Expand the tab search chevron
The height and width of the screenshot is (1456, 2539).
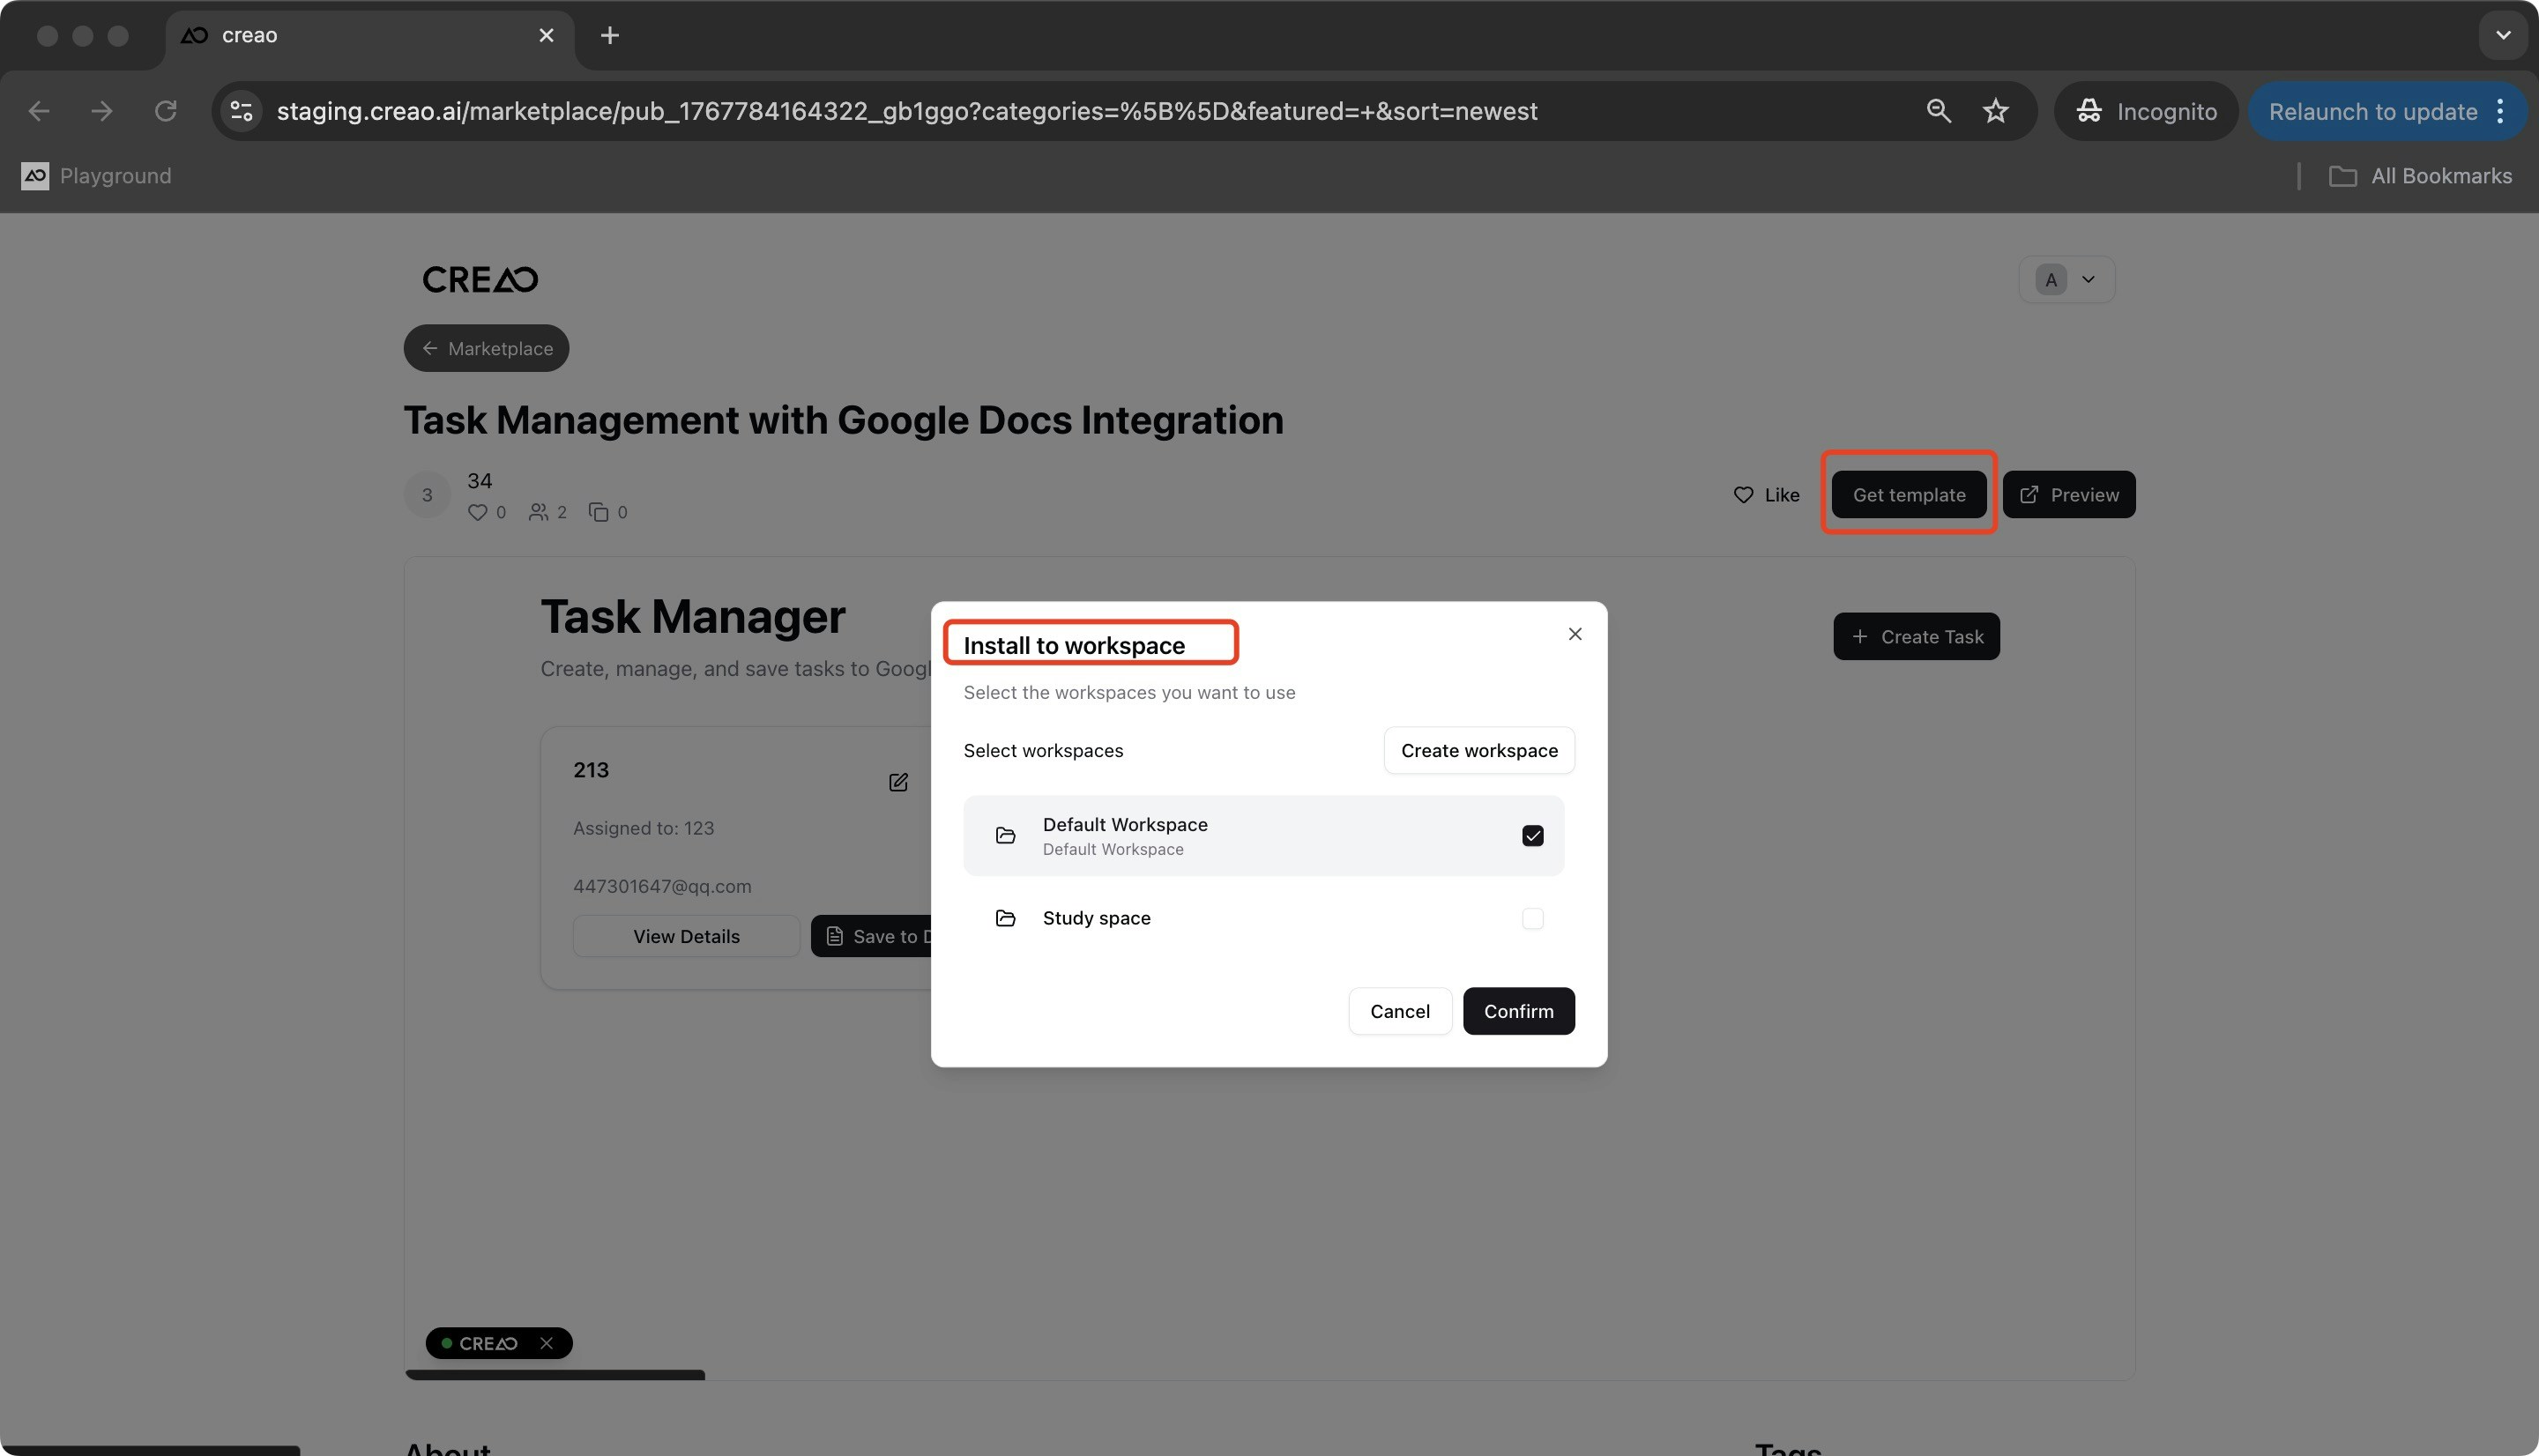point(2502,35)
